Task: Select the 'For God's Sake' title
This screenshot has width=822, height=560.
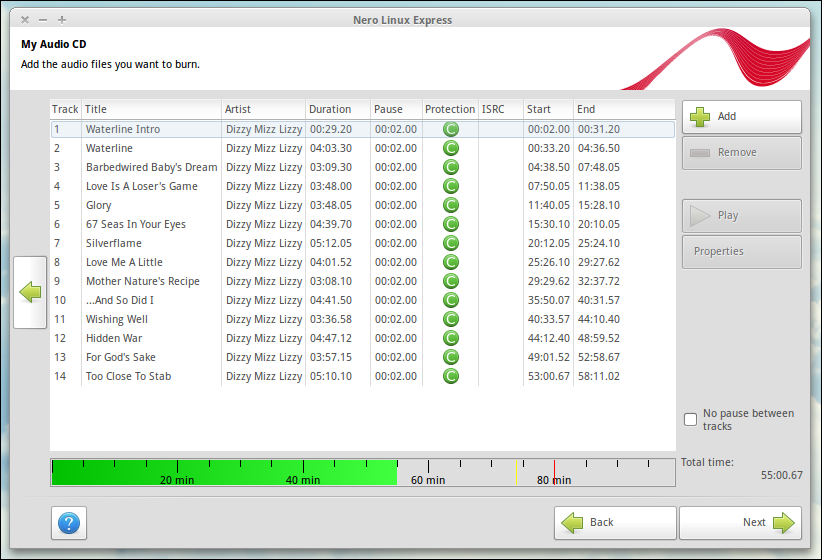Action: [x=121, y=357]
